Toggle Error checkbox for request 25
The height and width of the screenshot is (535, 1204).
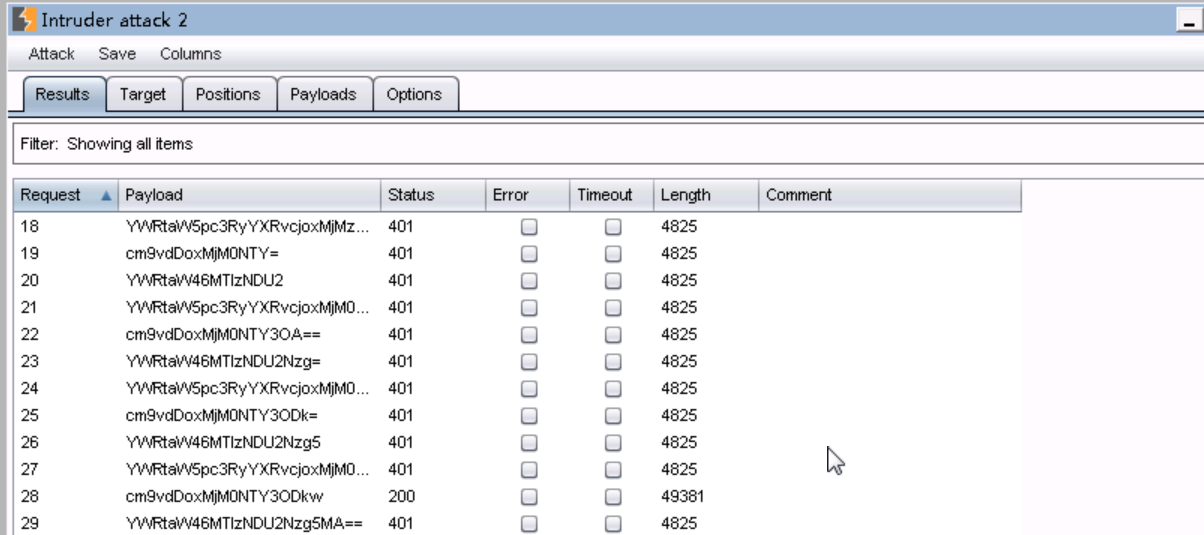coord(529,416)
